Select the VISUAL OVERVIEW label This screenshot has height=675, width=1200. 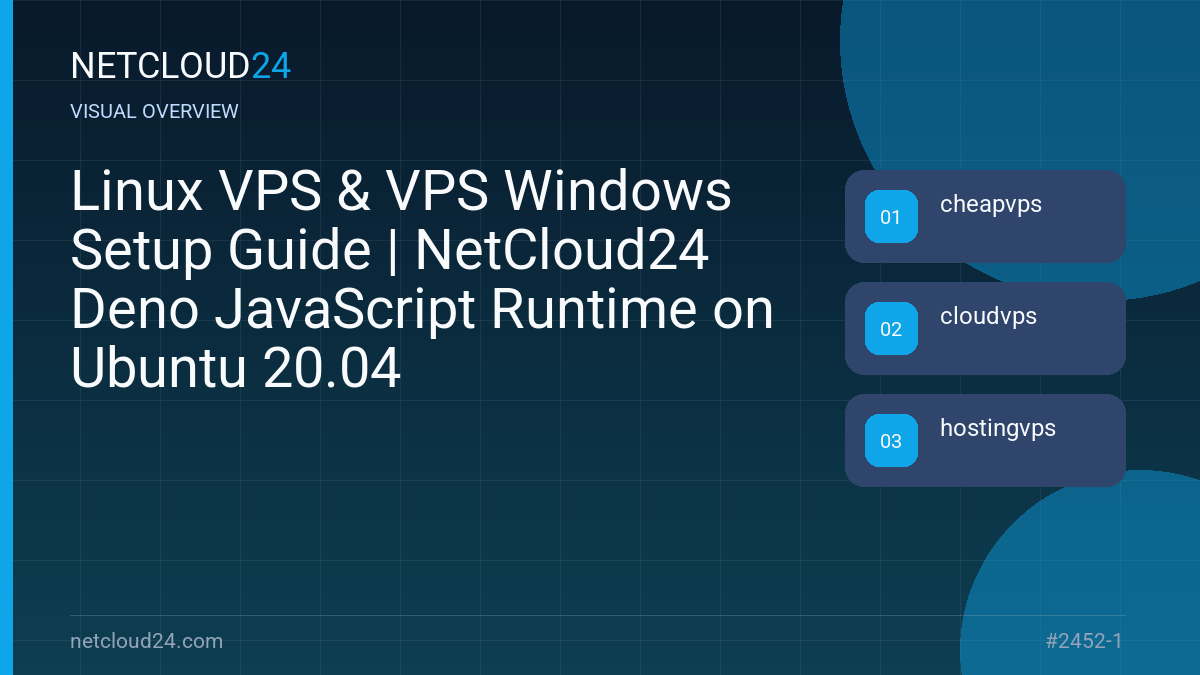155,111
